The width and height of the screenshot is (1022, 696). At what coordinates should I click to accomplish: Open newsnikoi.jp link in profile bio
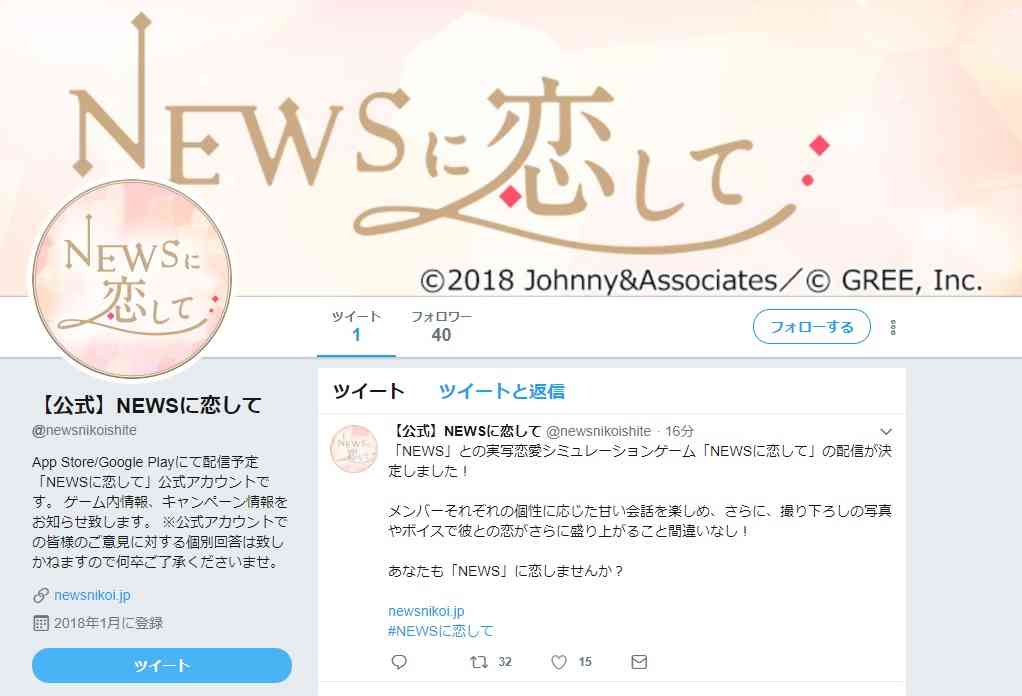pyautogui.click(x=93, y=595)
